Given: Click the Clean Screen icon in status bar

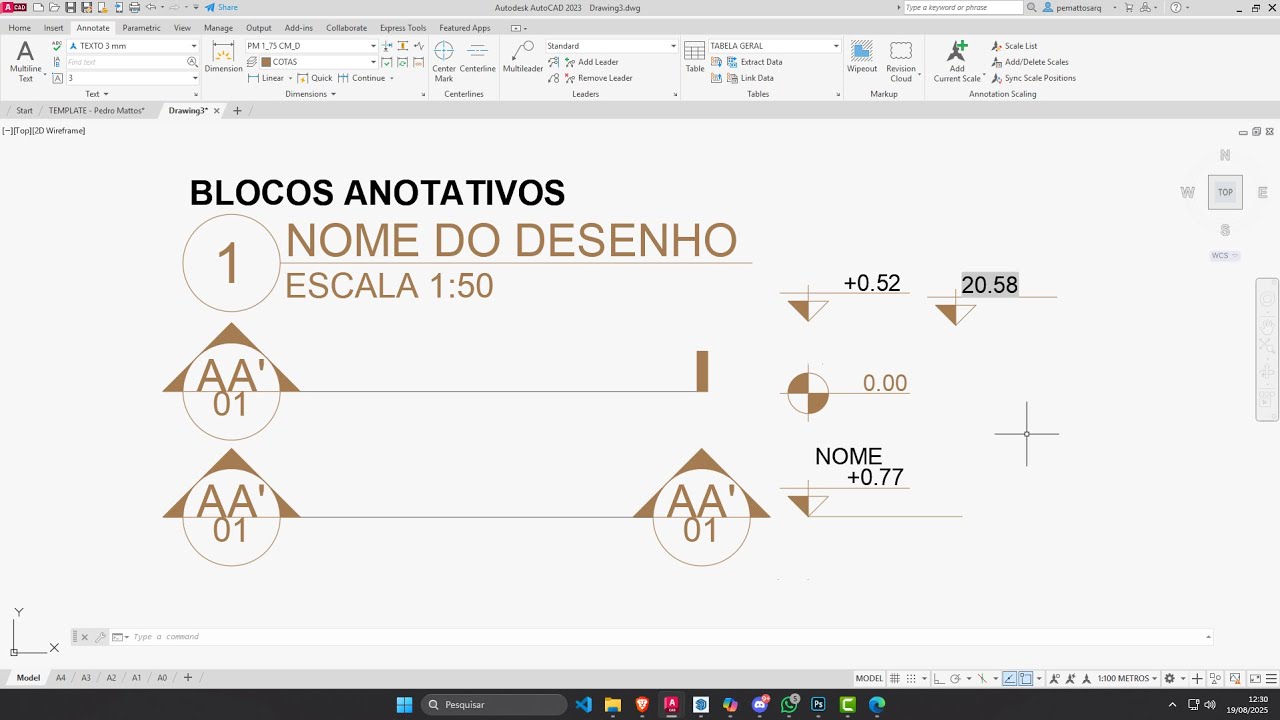Looking at the screenshot, I should pos(1255,678).
